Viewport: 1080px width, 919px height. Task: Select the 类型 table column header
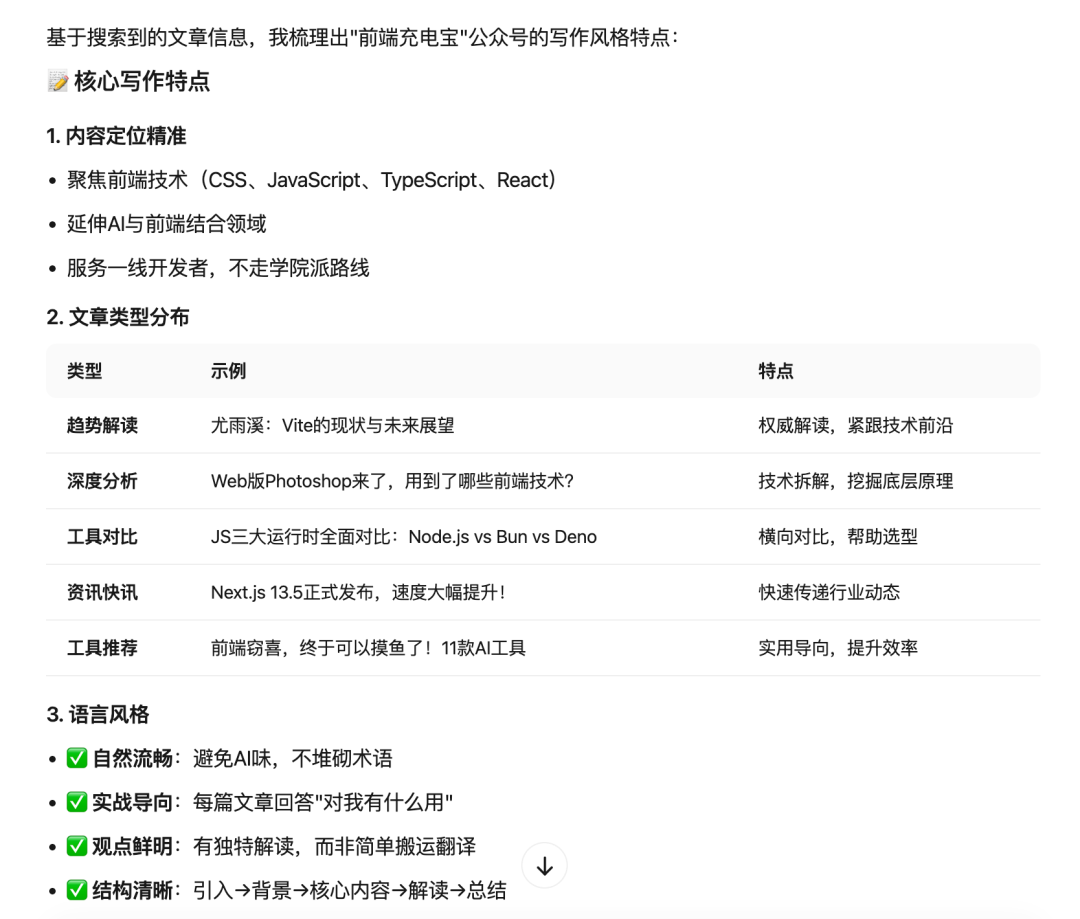coord(85,370)
